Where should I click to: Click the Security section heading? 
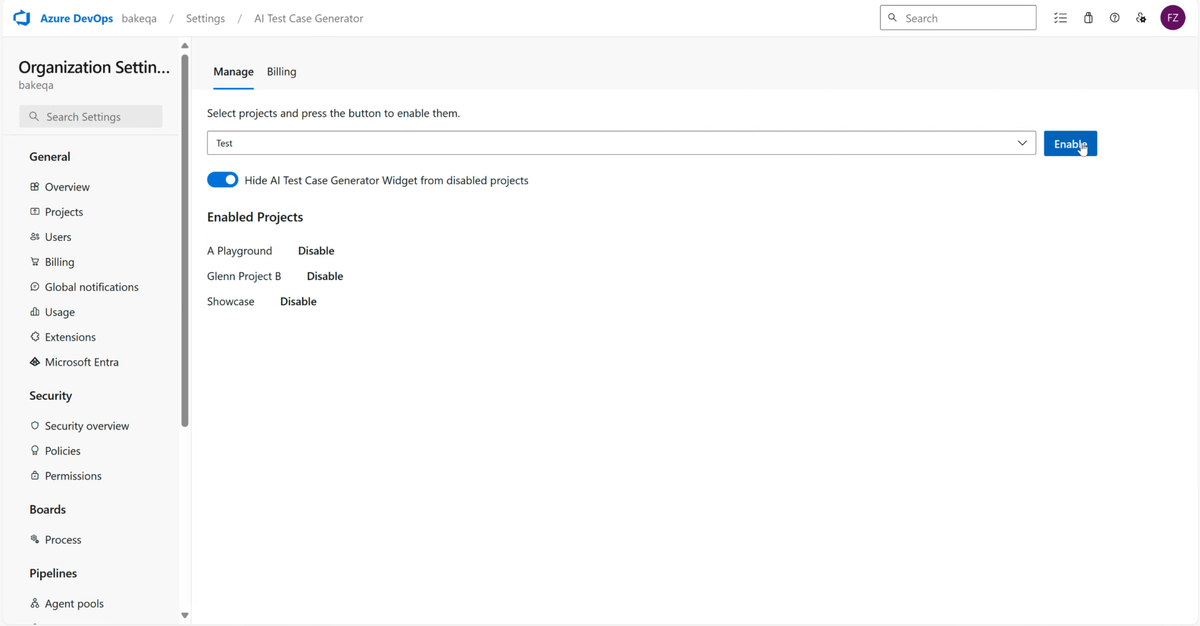51,396
